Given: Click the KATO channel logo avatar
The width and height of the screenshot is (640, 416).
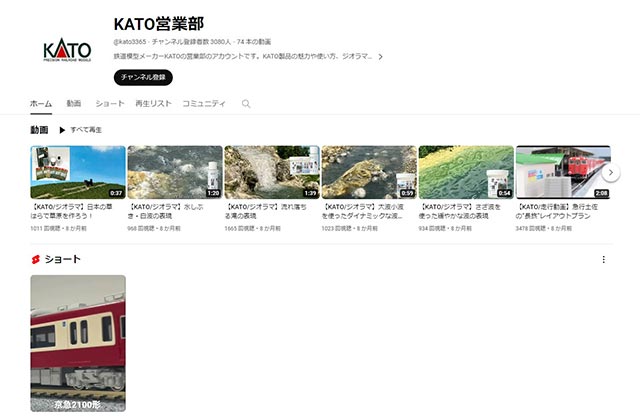Looking at the screenshot, I should tap(67, 50).
